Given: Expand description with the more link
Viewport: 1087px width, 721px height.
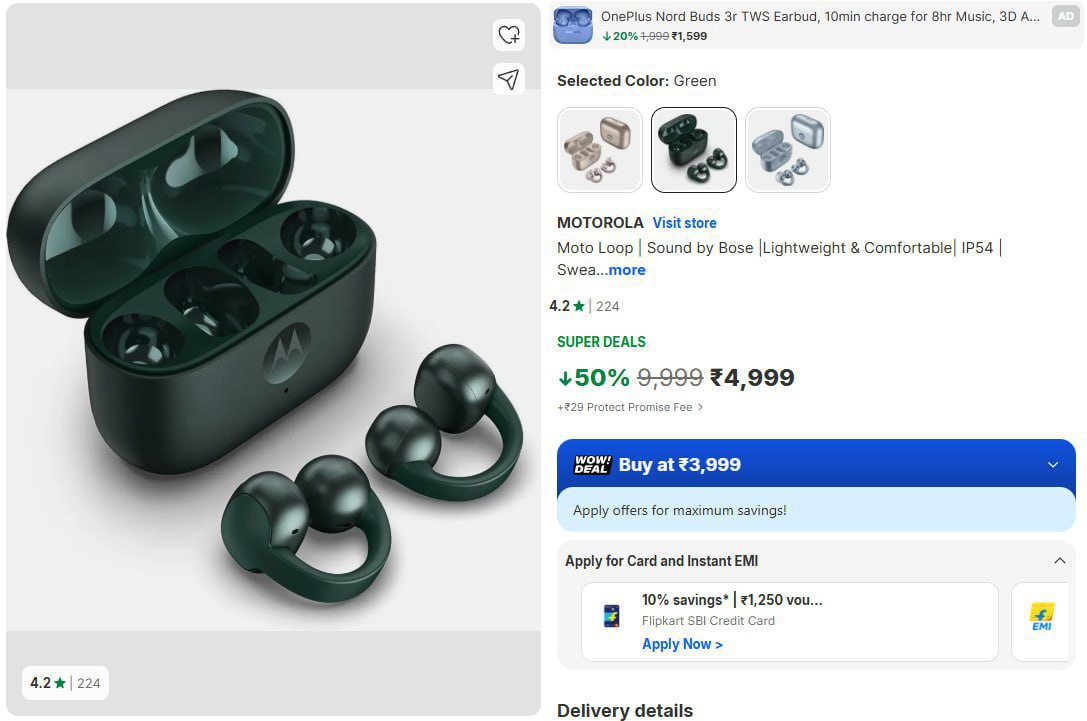Looking at the screenshot, I should pos(627,270).
